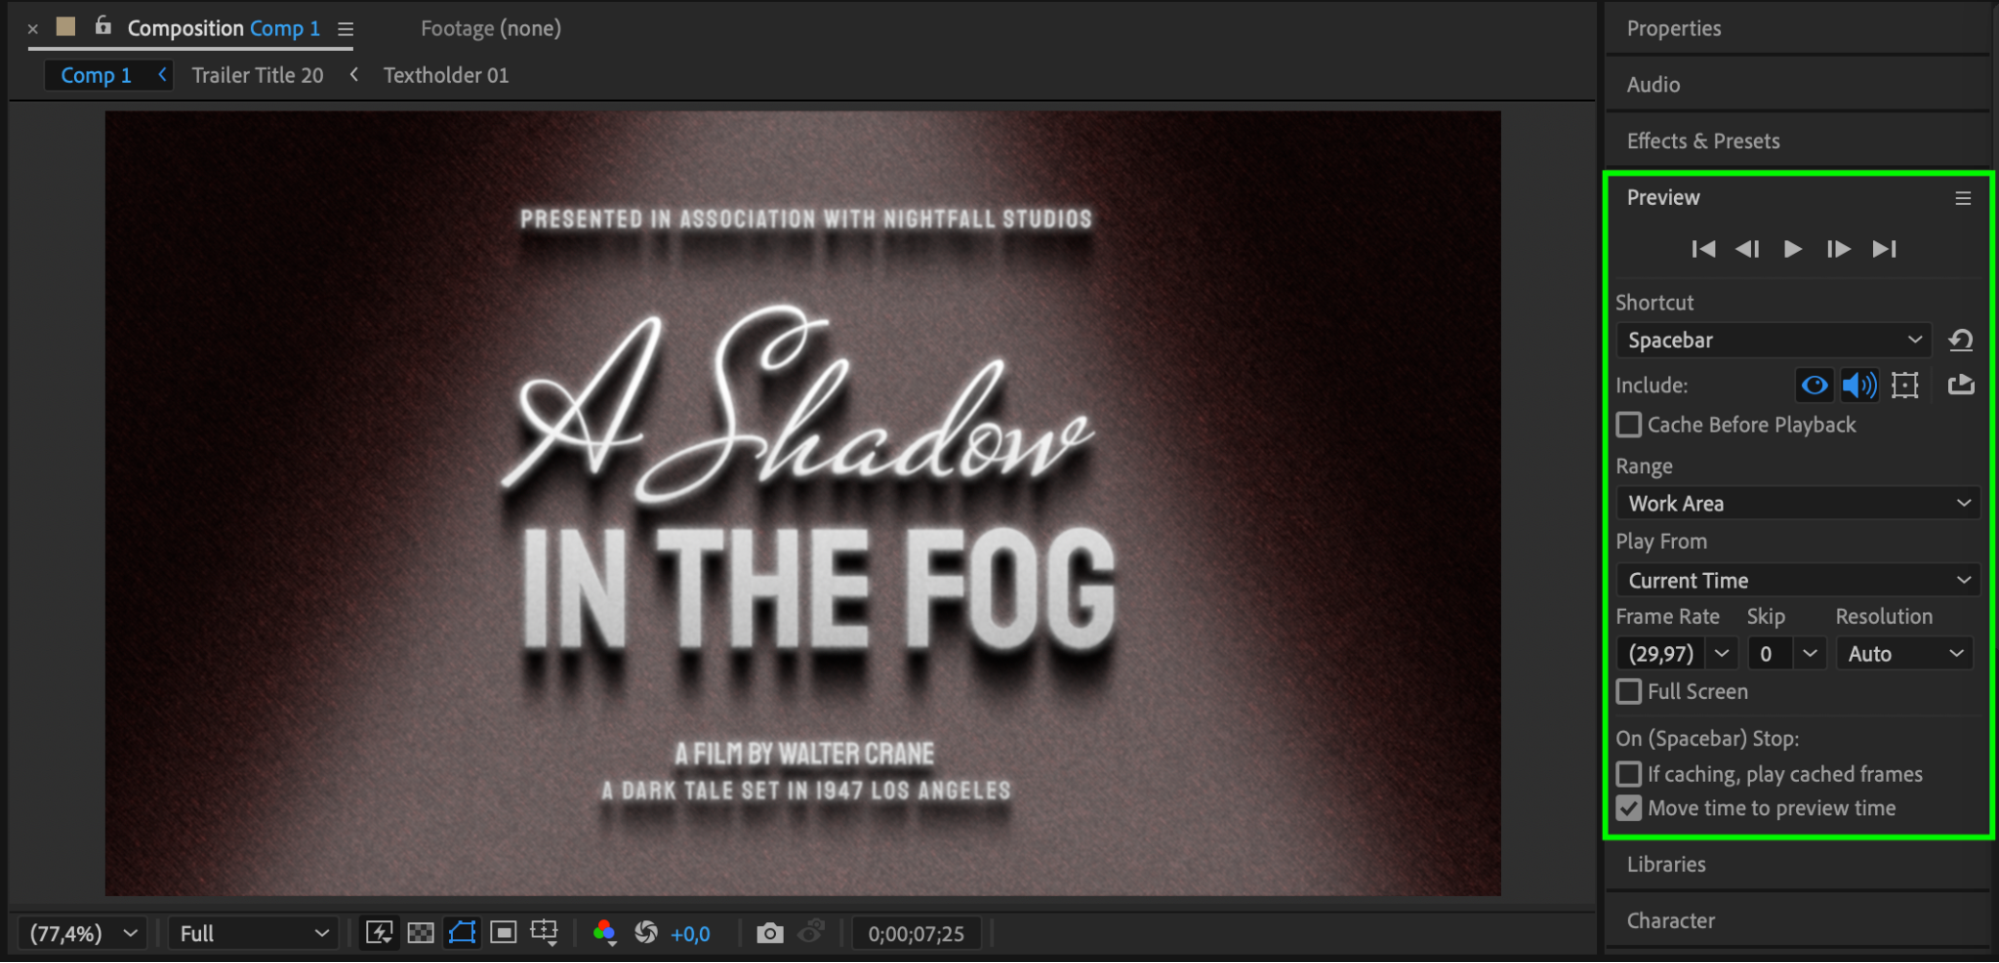Open the Spacebar shortcut dropdown
The image size is (1999, 963).
1772,341
